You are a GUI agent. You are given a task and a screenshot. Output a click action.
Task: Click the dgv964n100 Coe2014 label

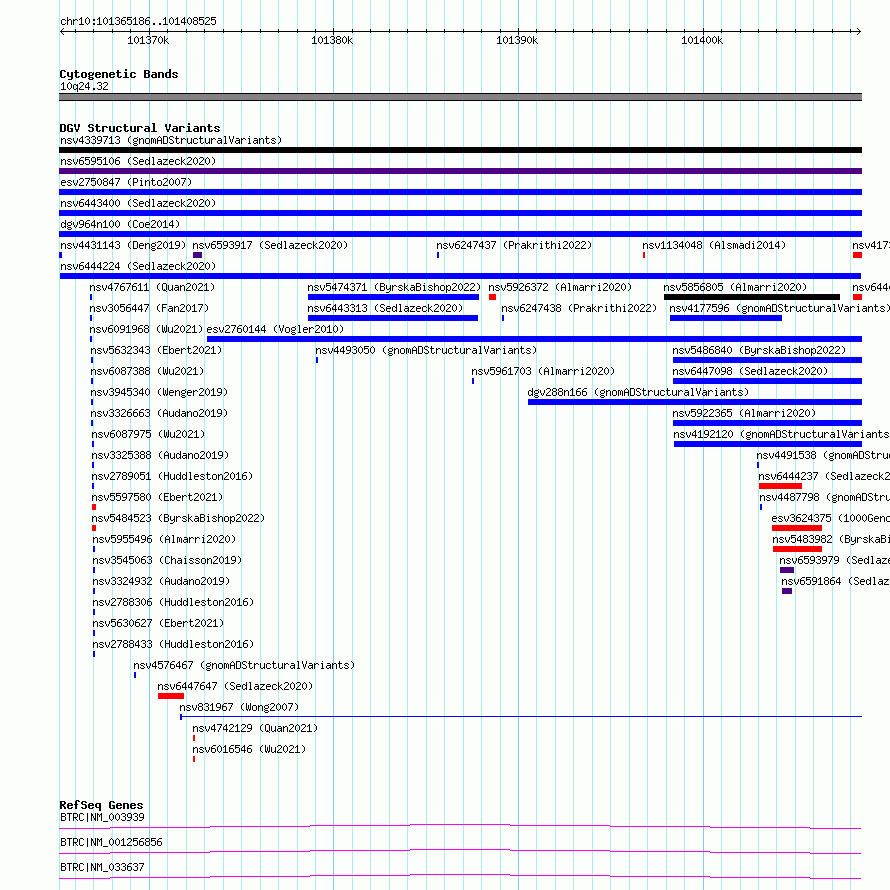[x=120, y=224]
